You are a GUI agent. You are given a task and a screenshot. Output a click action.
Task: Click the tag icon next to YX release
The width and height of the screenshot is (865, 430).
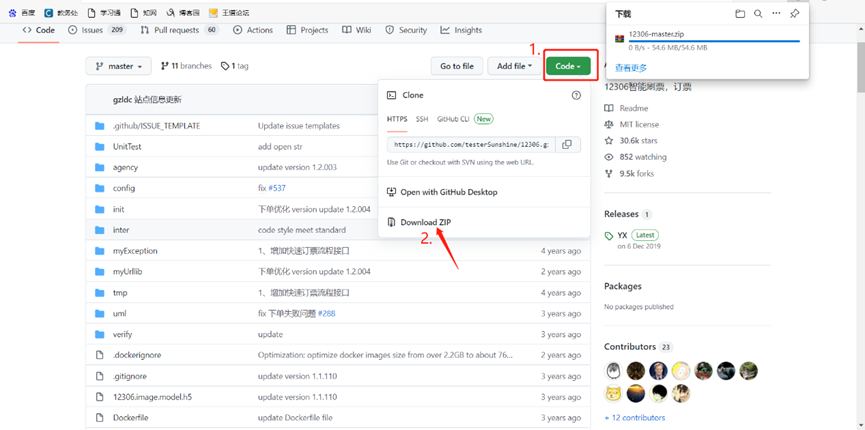[x=608, y=236]
